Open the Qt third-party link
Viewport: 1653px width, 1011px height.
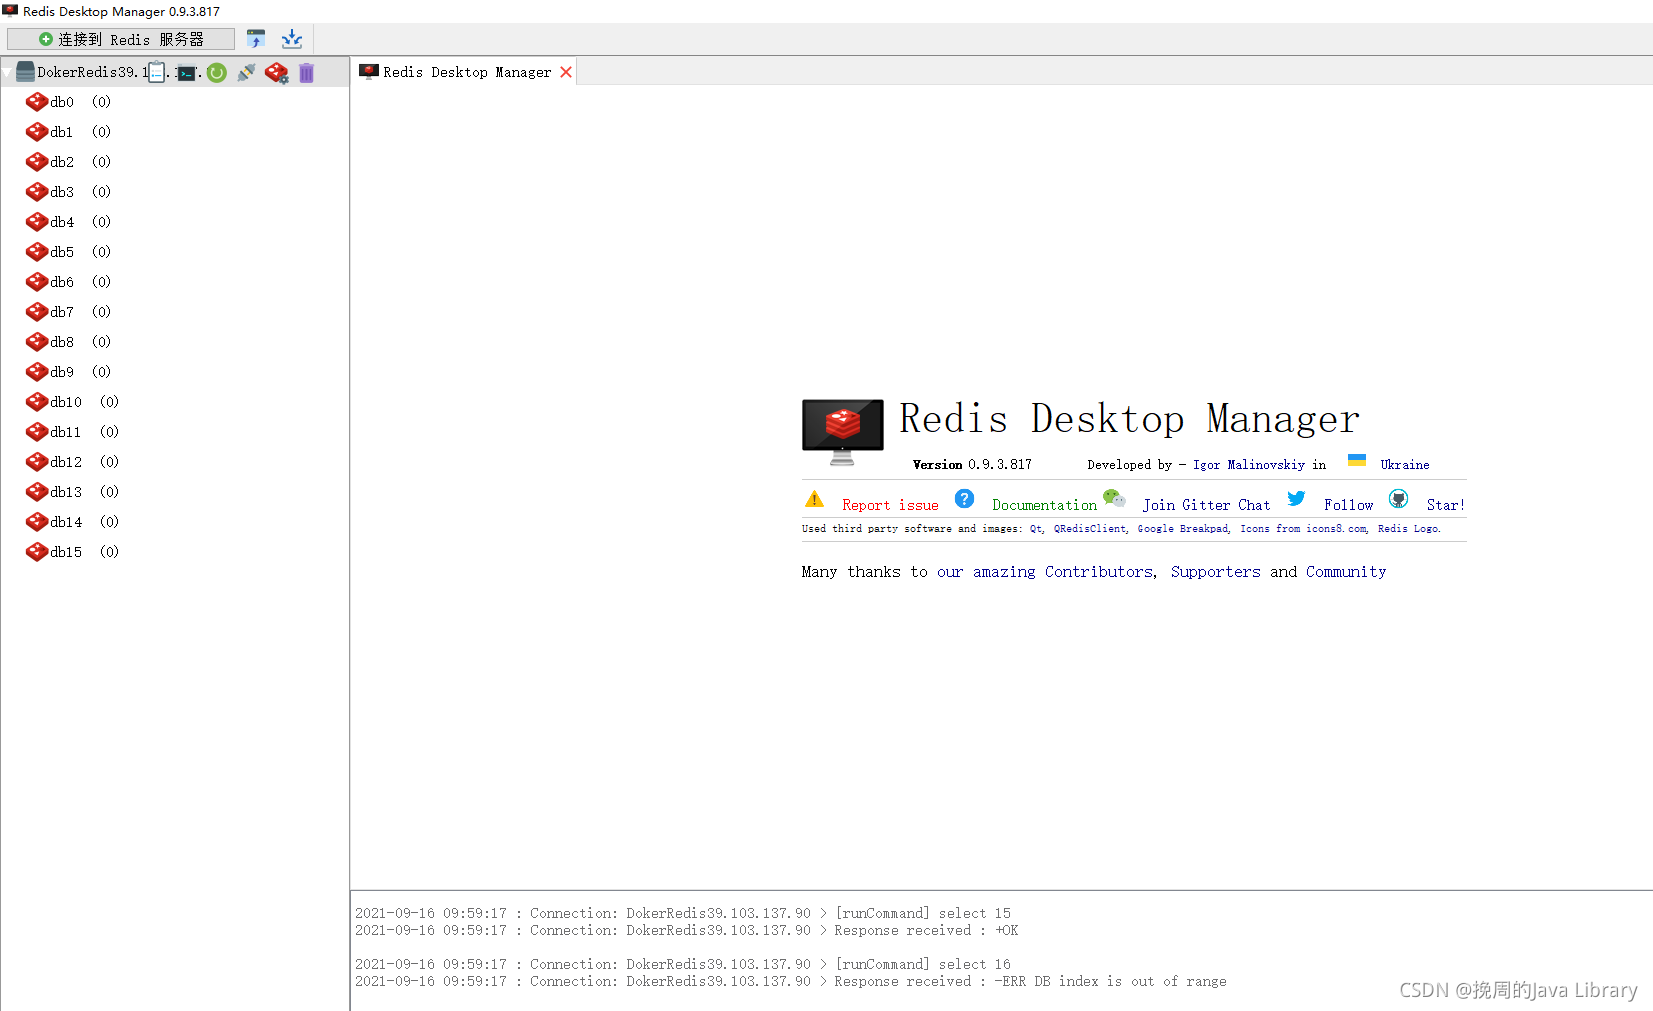click(x=1036, y=529)
